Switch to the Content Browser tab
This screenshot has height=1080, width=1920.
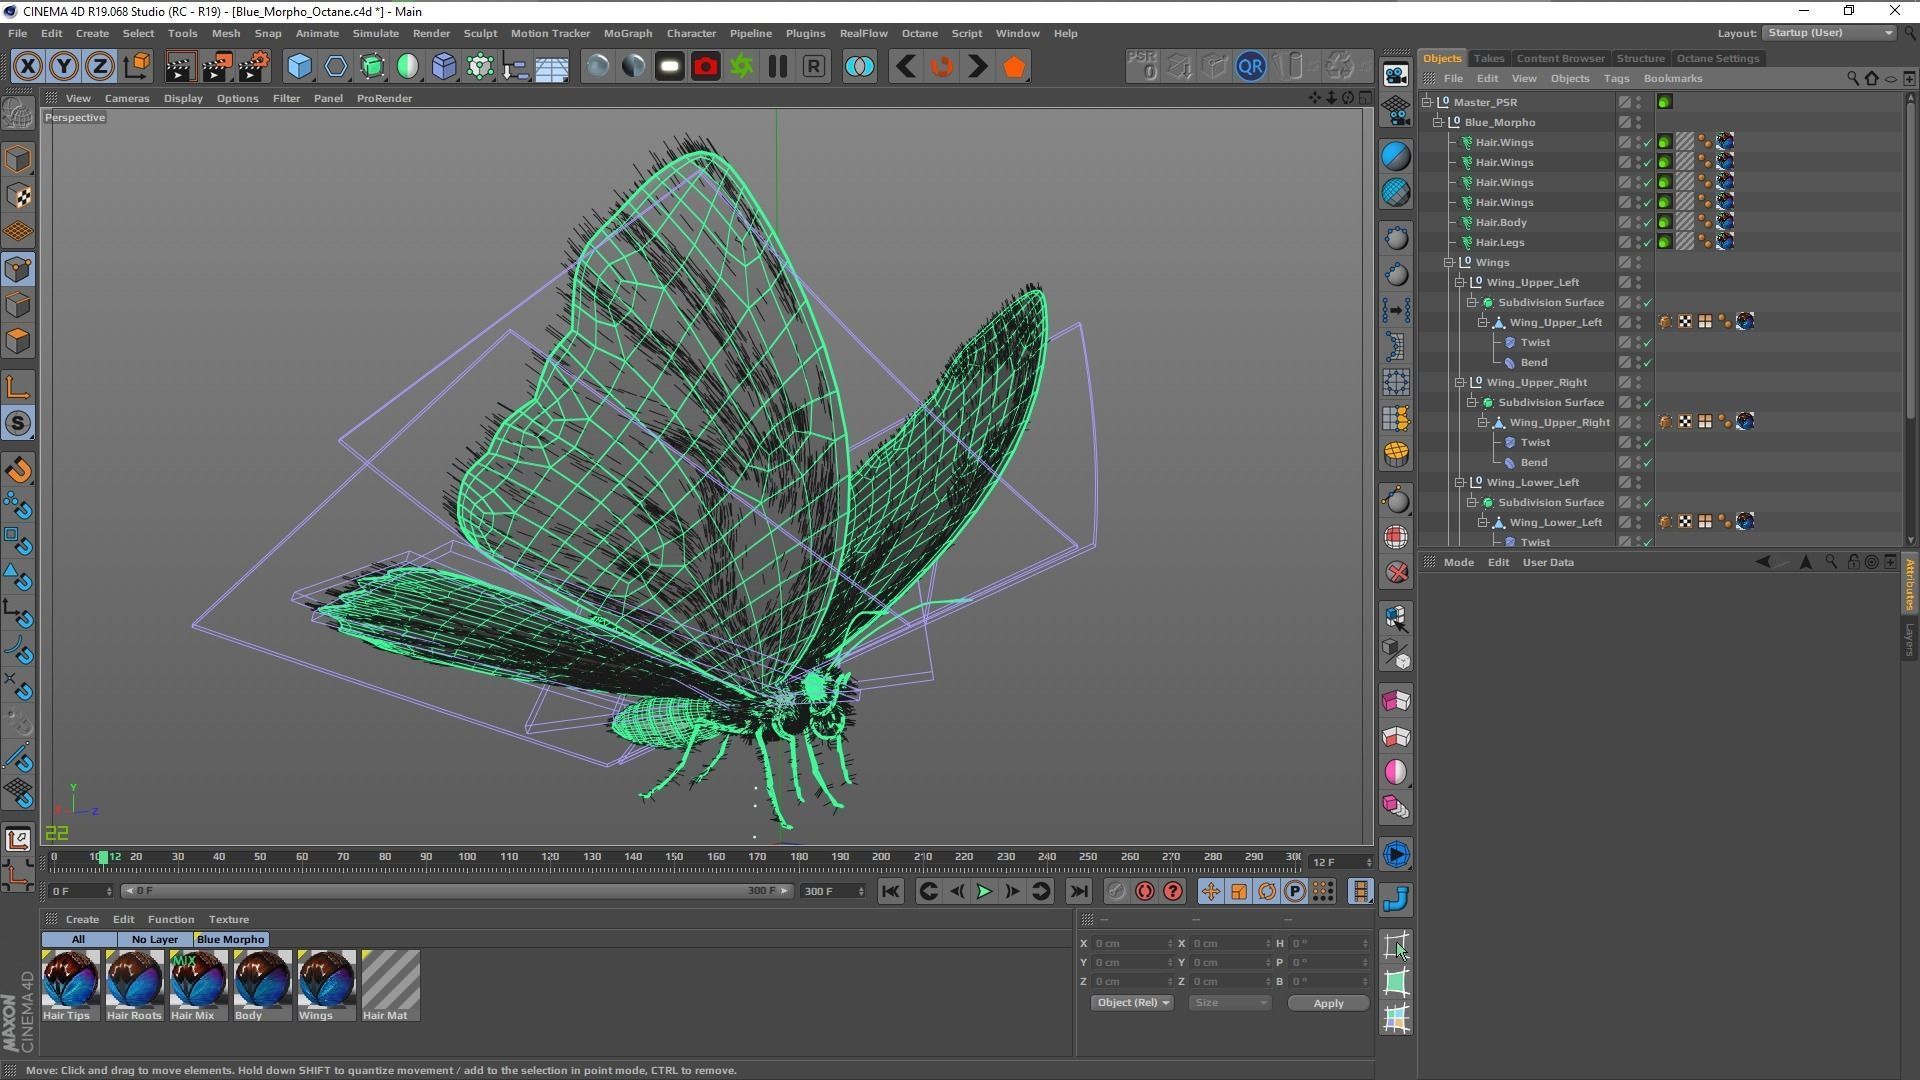[x=1560, y=58]
